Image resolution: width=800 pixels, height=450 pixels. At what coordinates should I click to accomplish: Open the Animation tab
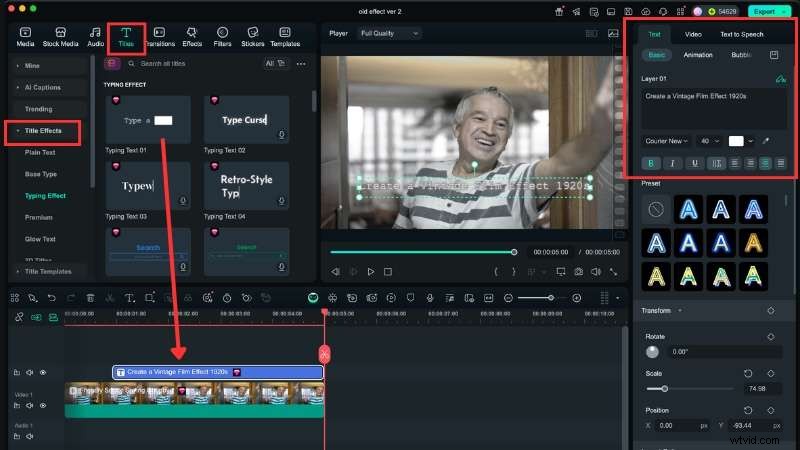click(x=698, y=55)
